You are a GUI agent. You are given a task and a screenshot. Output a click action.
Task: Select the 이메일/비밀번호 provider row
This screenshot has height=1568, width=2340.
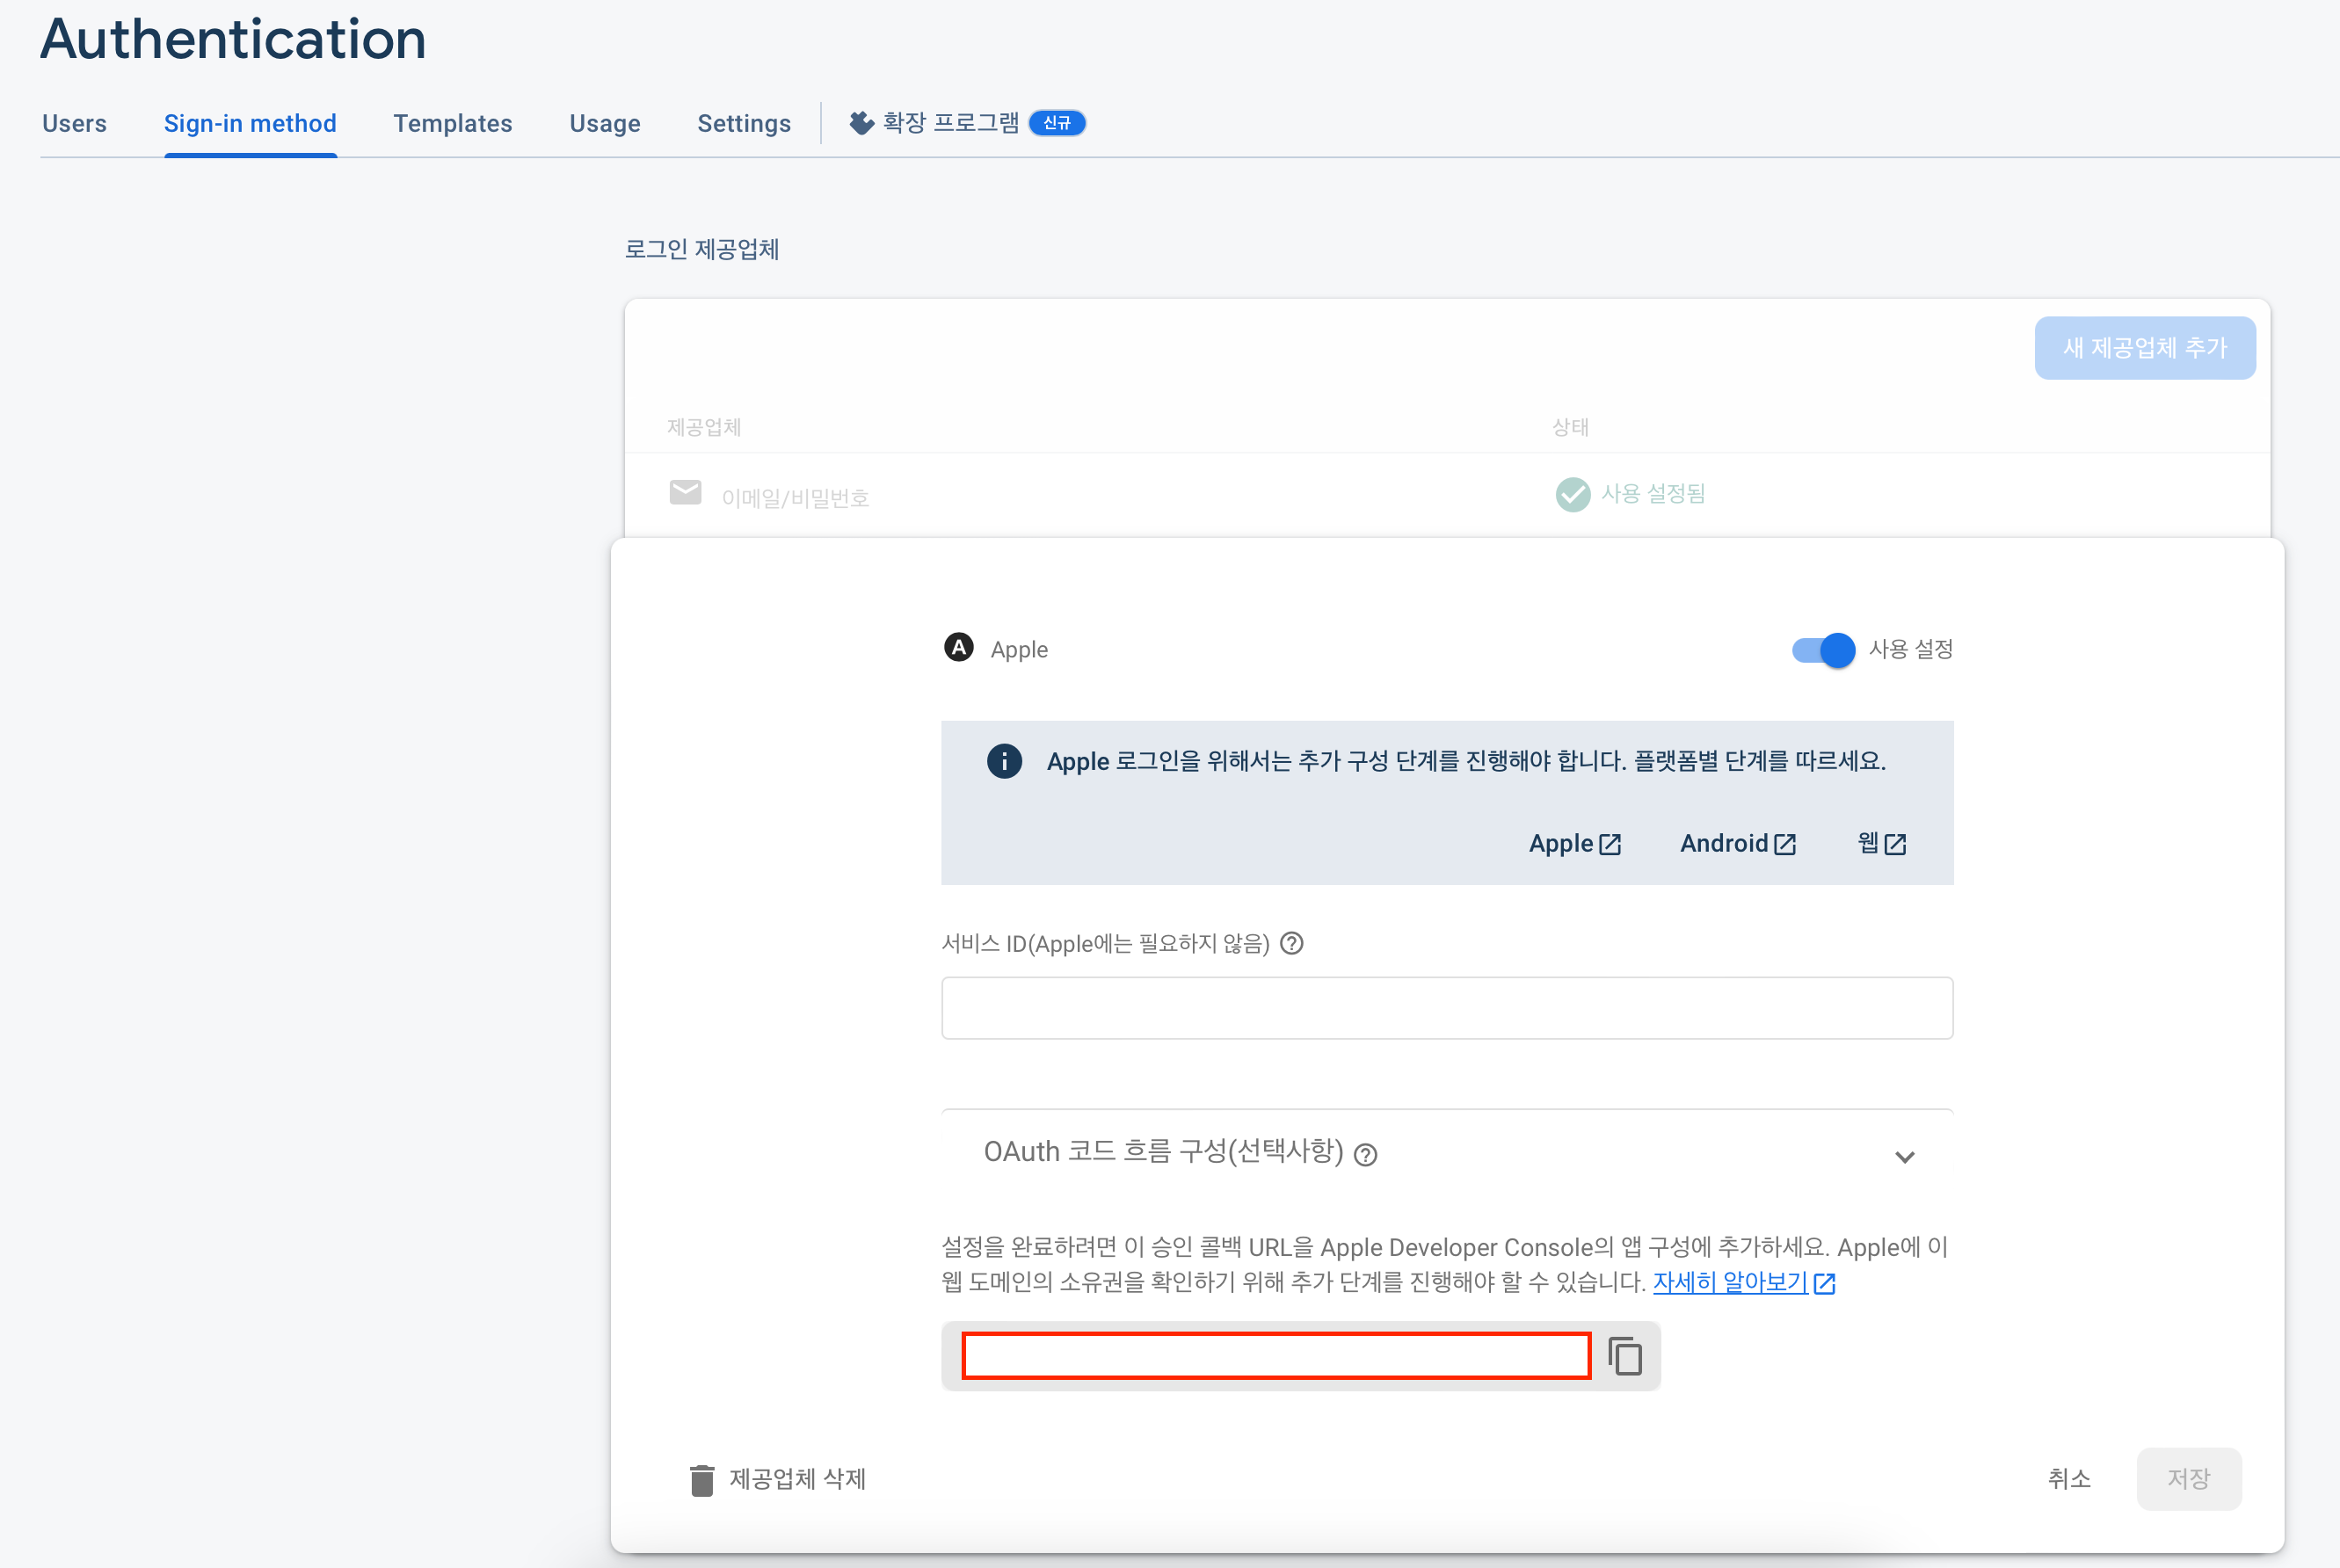(x=1447, y=495)
